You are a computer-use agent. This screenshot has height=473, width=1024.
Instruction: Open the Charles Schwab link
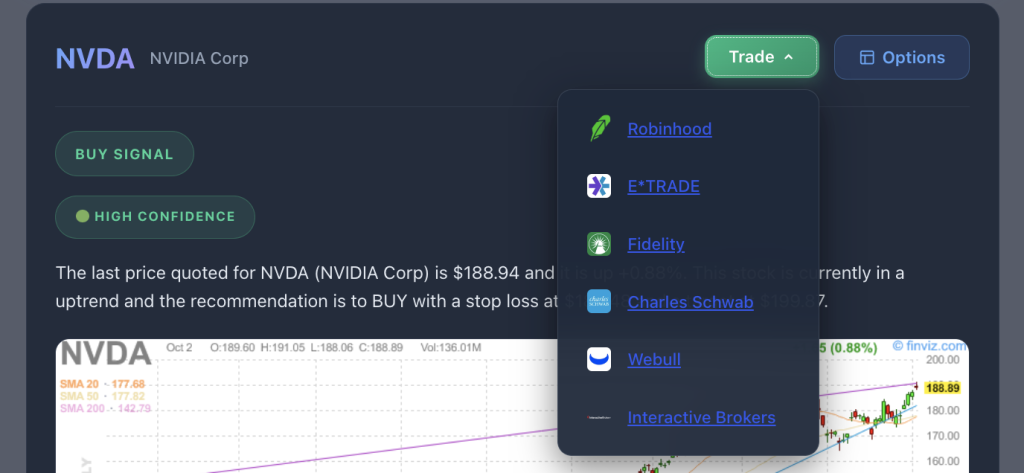690,302
